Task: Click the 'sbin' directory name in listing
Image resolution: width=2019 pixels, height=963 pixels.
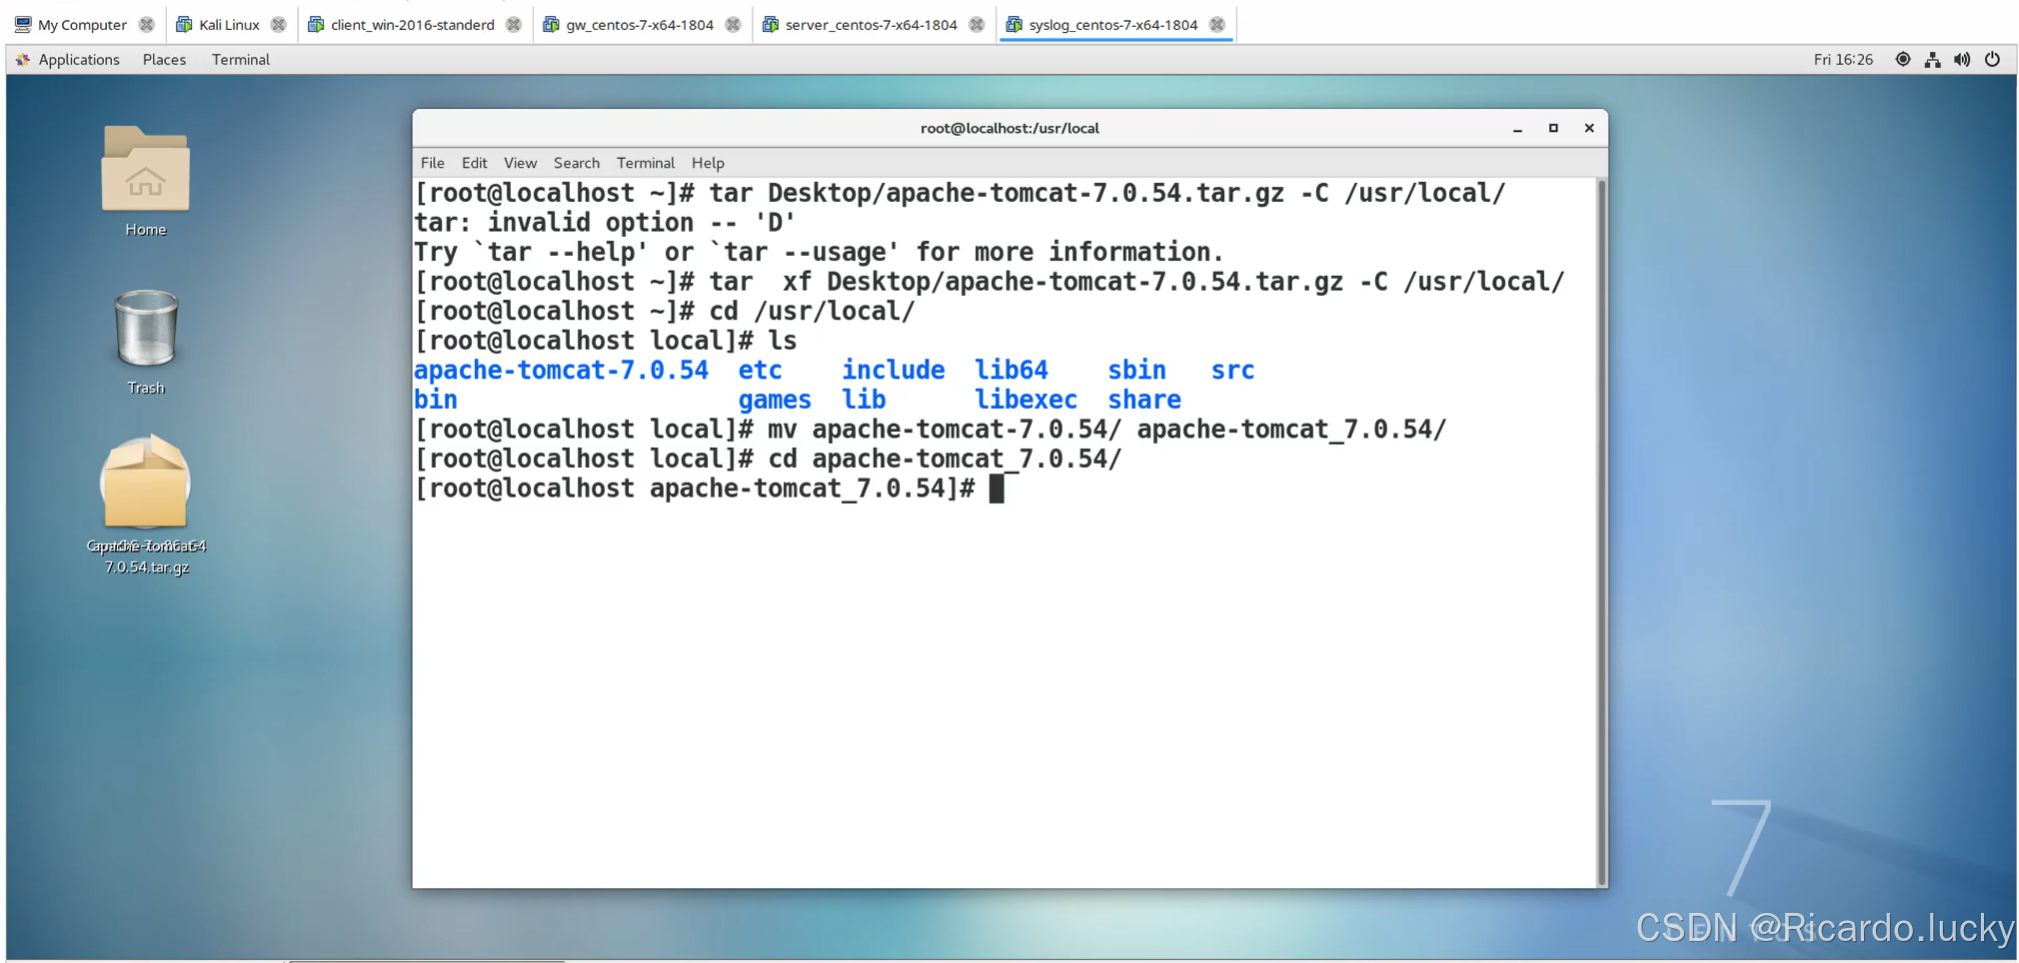Action: click(1137, 370)
